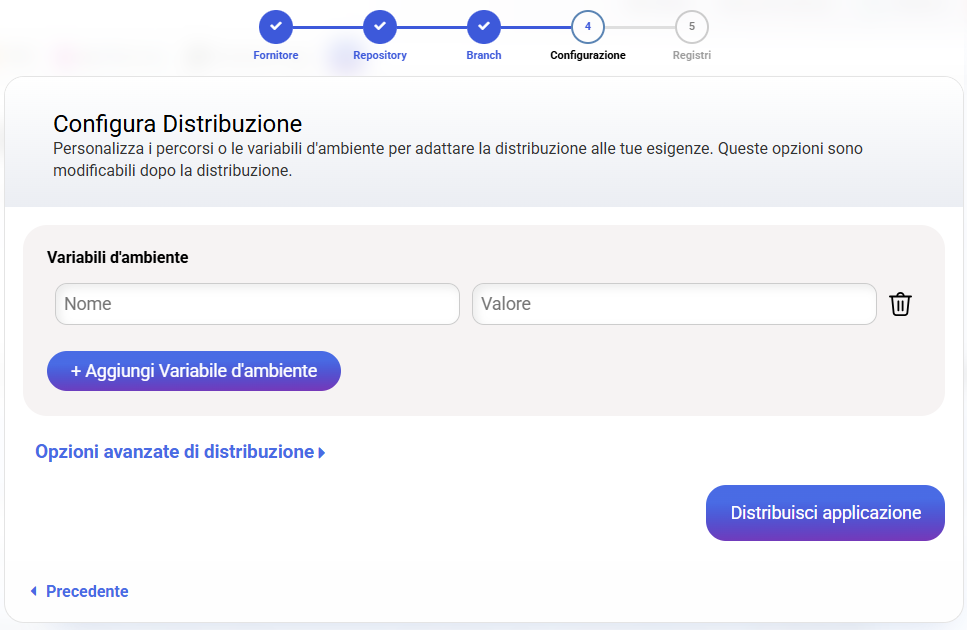Open the Registri step label
The height and width of the screenshot is (630, 967).
tap(692, 55)
